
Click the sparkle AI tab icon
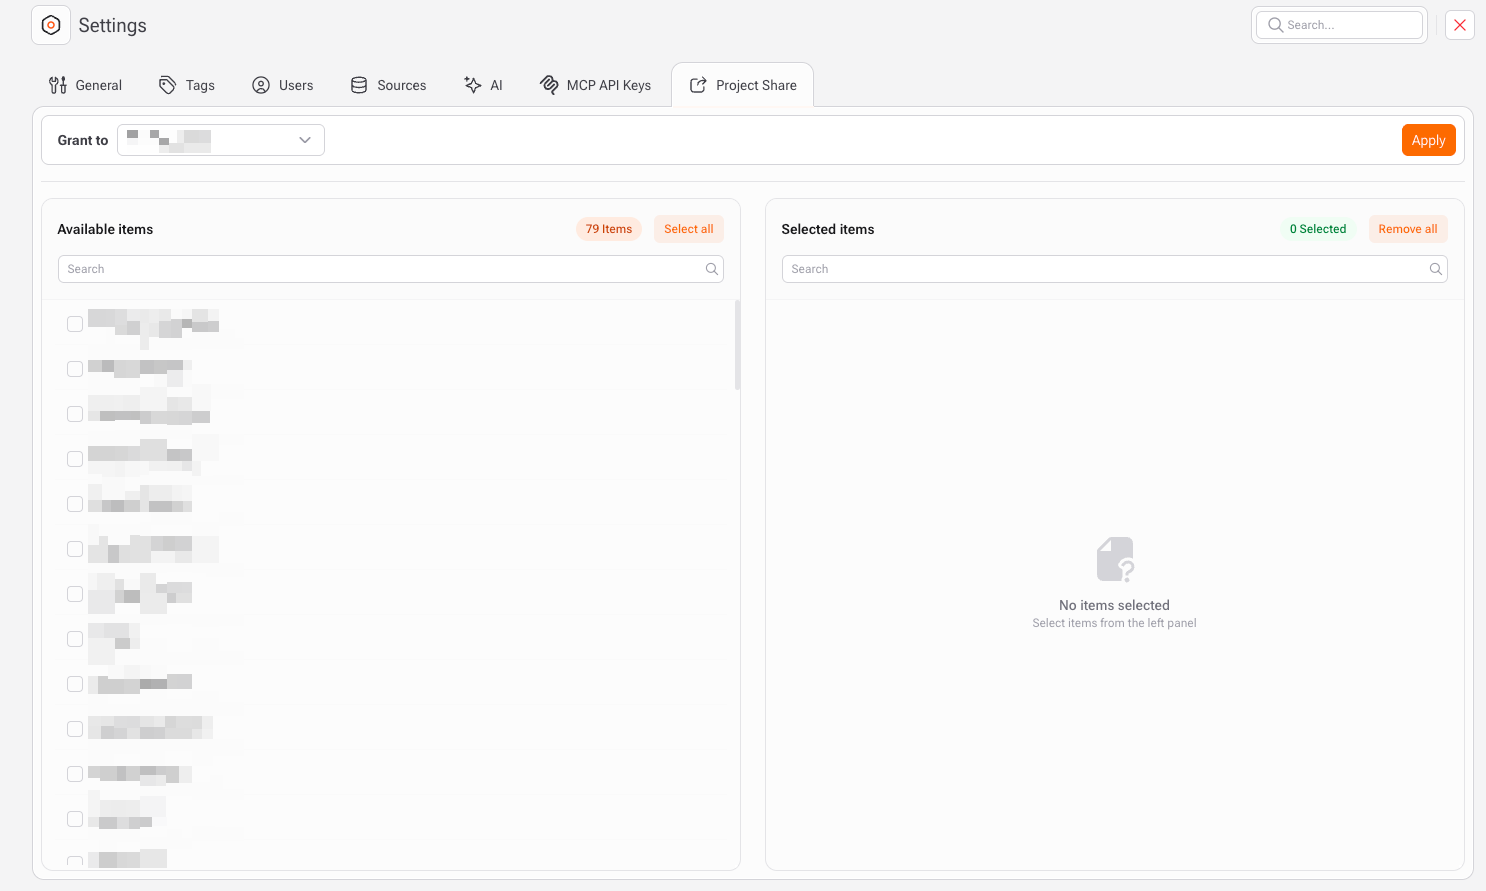pyautogui.click(x=473, y=85)
